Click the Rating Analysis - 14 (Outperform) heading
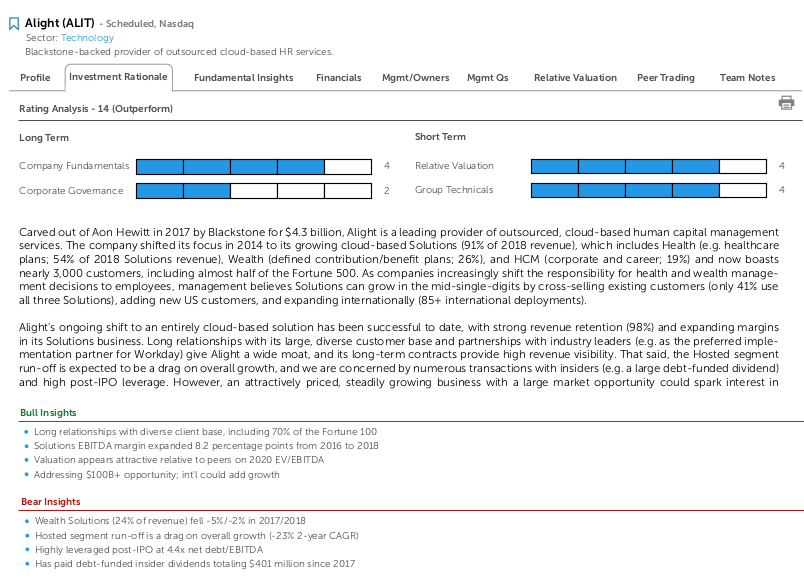 pyautogui.click(x=96, y=109)
